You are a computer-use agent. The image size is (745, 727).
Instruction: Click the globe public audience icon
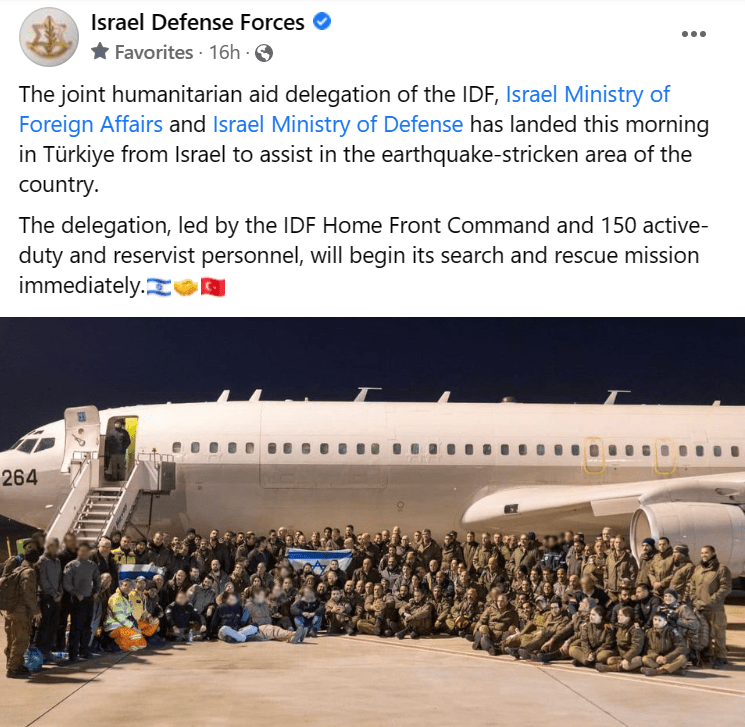pos(264,53)
